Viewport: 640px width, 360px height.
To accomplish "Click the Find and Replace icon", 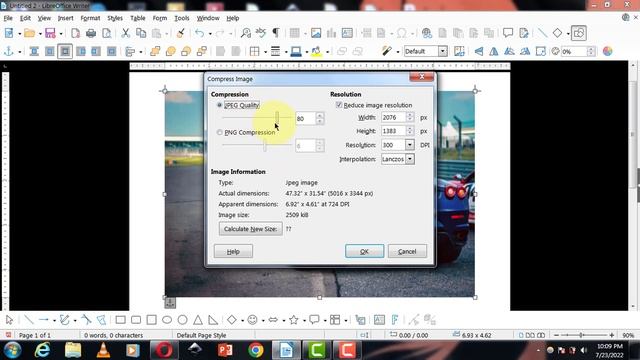I will click(x=245, y=33).
